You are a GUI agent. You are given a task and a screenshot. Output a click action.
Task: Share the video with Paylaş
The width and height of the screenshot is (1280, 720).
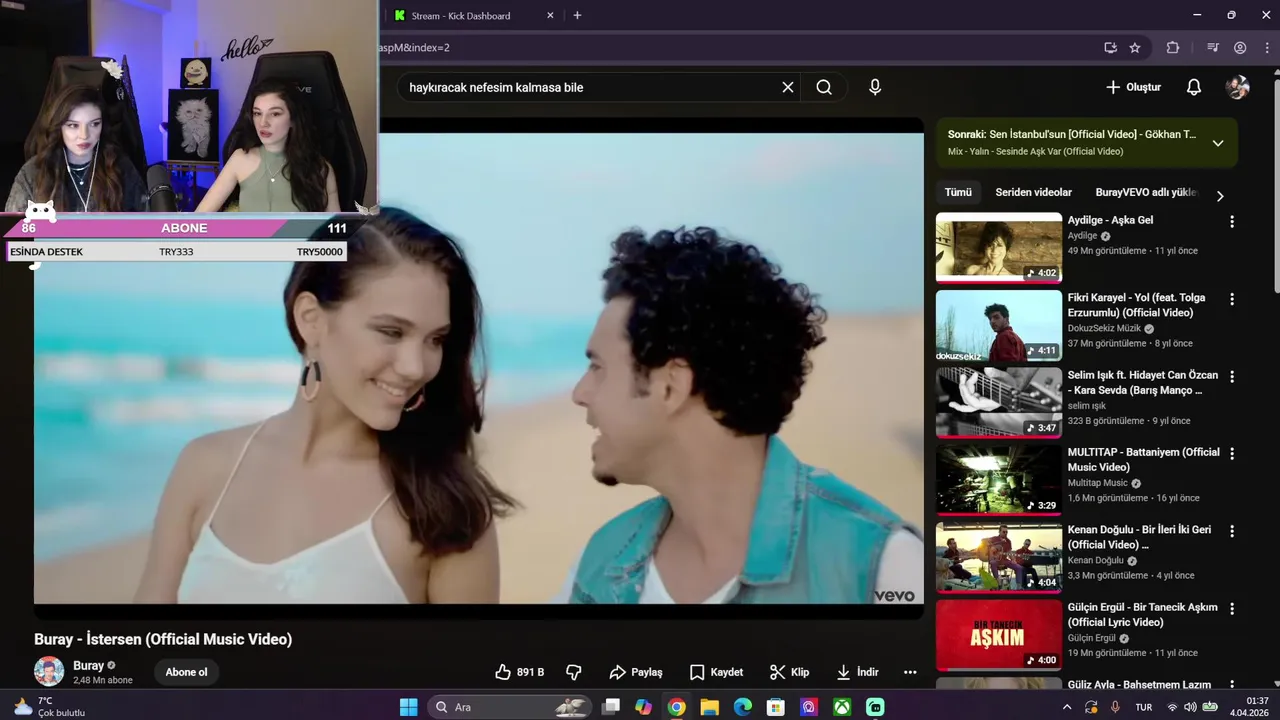point(636,672)
